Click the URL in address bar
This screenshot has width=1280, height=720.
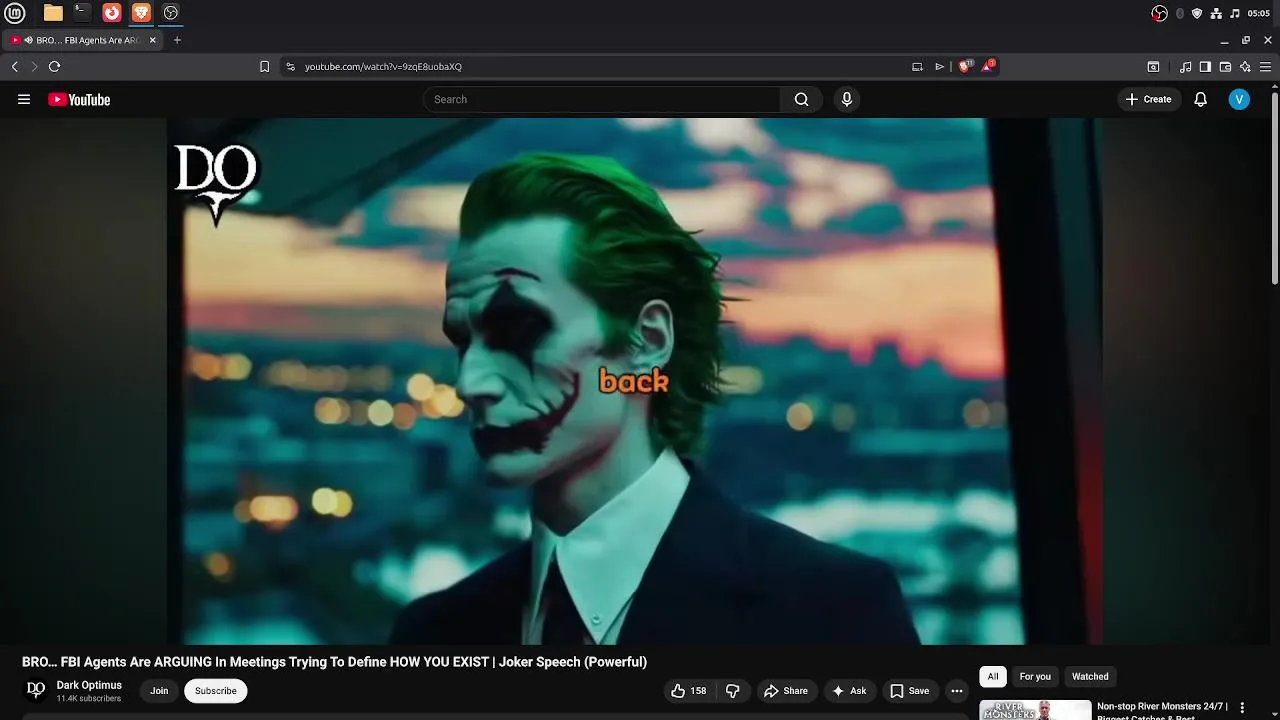[x=383, y=67]
